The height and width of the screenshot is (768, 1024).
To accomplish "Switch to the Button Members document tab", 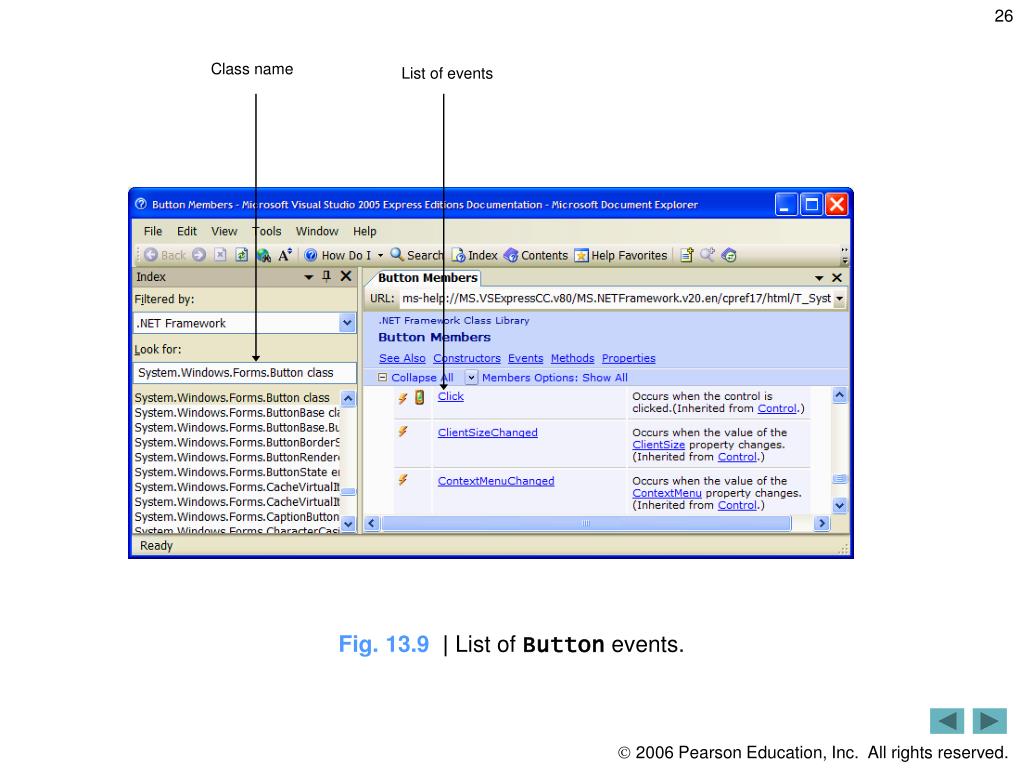I will point(428,278).
